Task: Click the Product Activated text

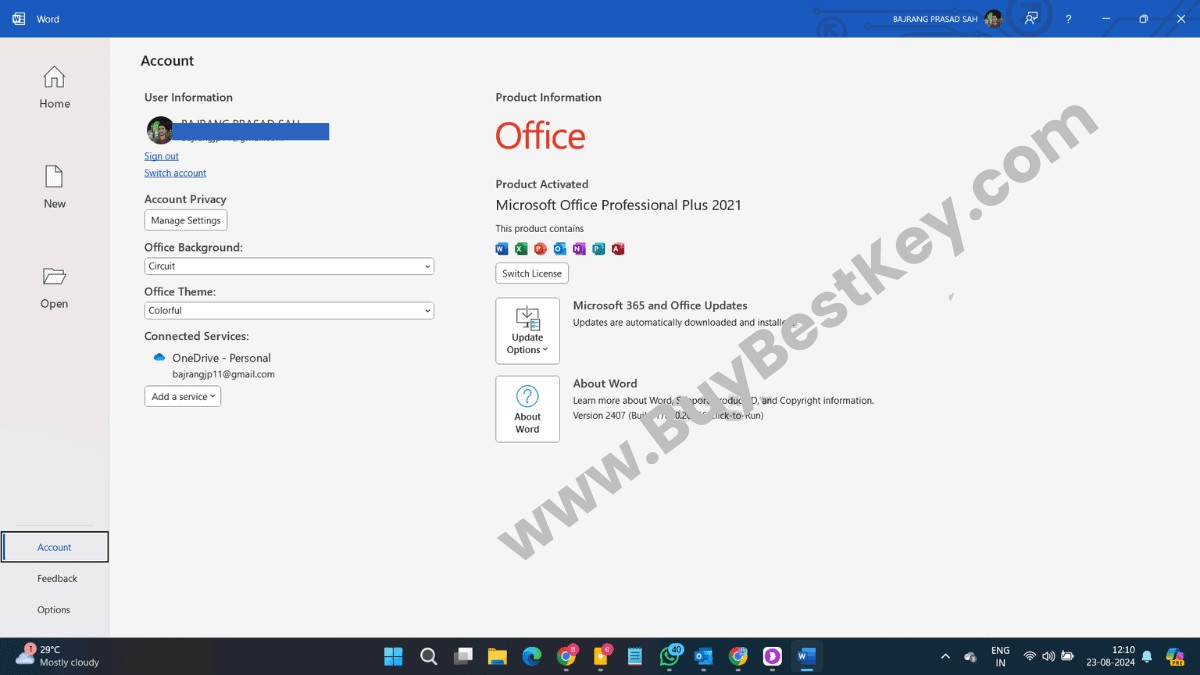Action: (x=542, y=184)
